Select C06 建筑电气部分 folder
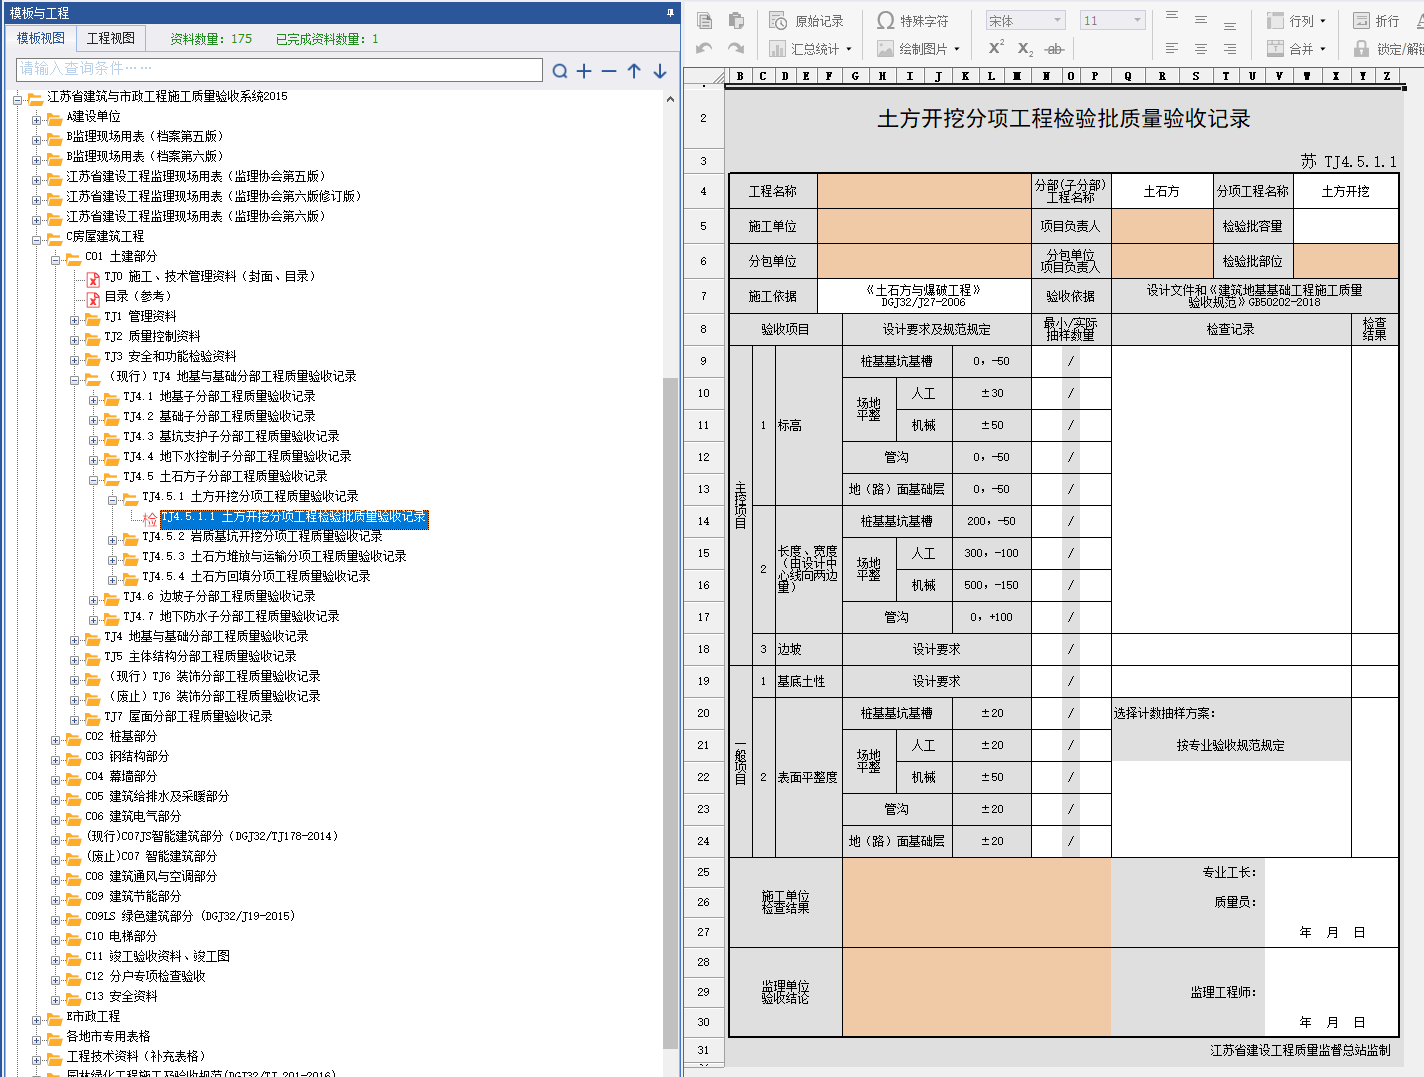This screenshot has width=1424, height=1077. 133,817
